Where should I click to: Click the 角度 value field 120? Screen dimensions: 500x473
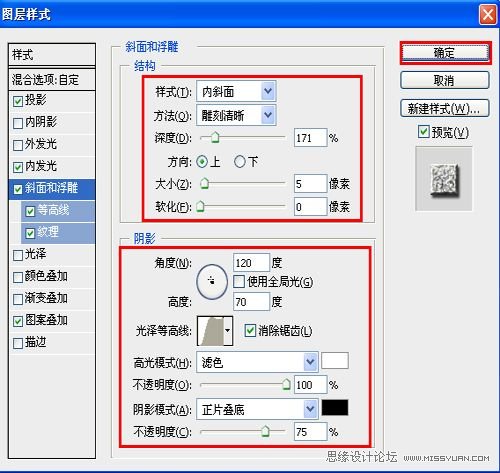[251, 263]
